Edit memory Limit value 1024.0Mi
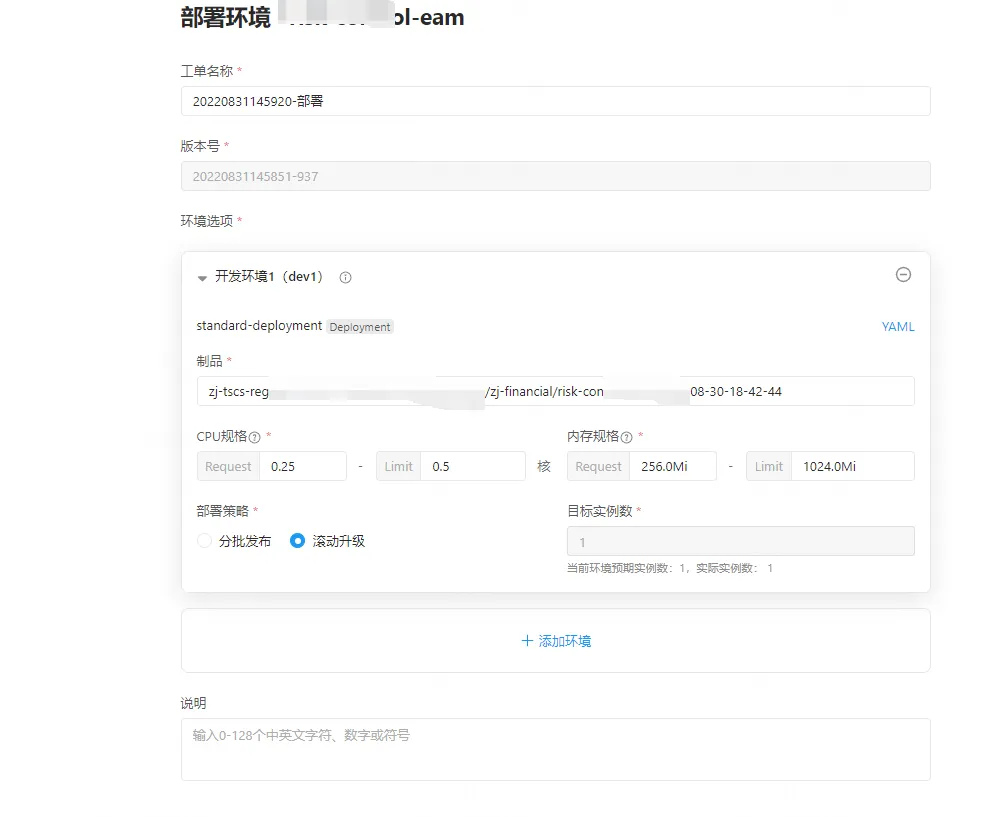This screenshot has width=996, height=817. (853, 466)
